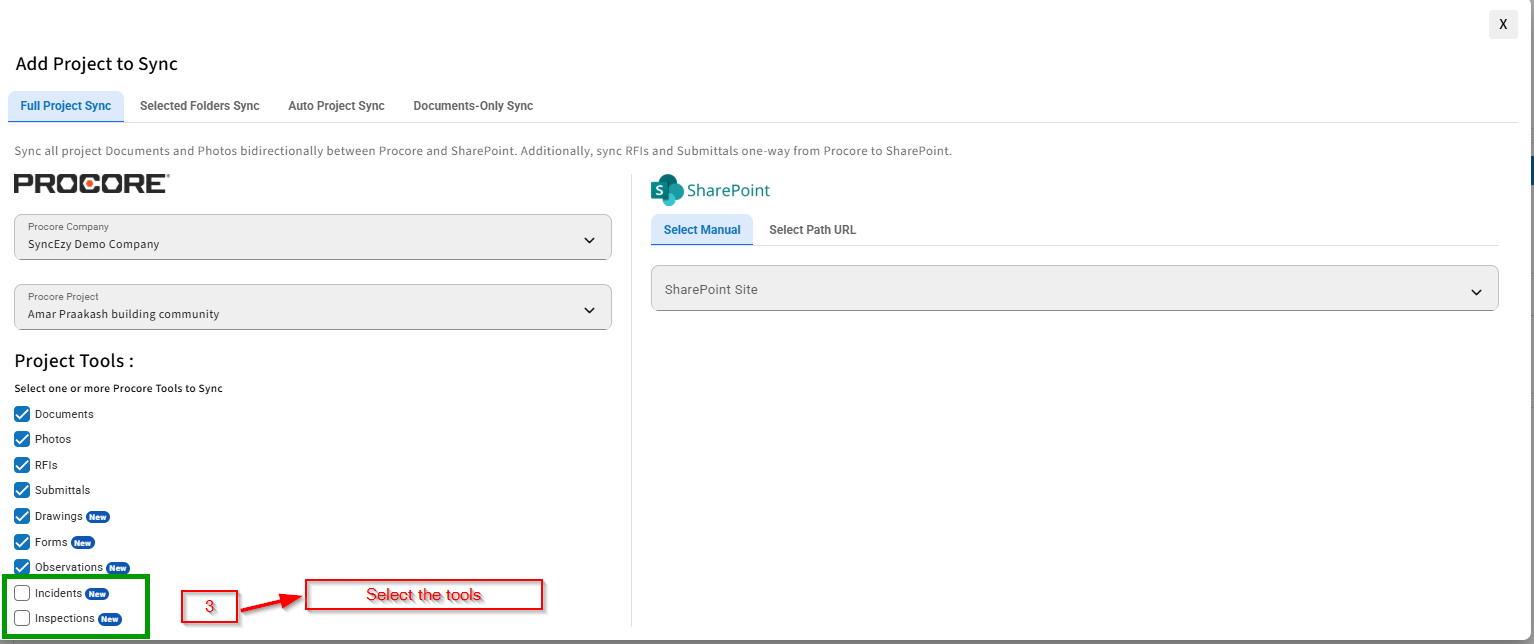Open the Procore Company dropdown

pyautogui.click(x=313, y=237)
